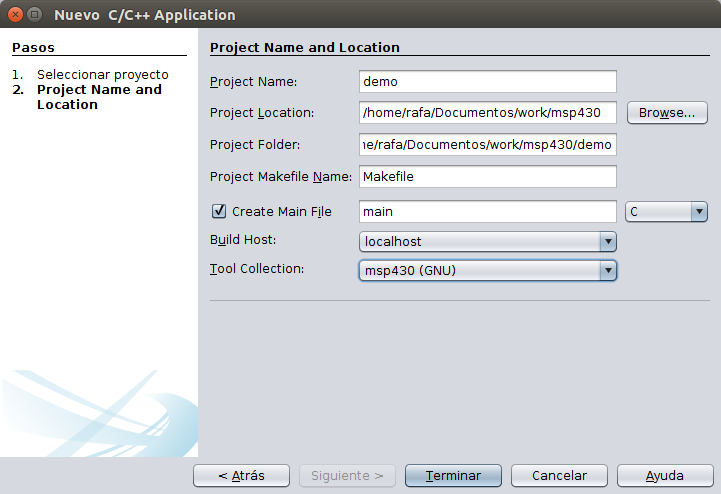
Task: Toggle the Create Main File checkbox
Action: pyautogui.click(x=219, y=211)
